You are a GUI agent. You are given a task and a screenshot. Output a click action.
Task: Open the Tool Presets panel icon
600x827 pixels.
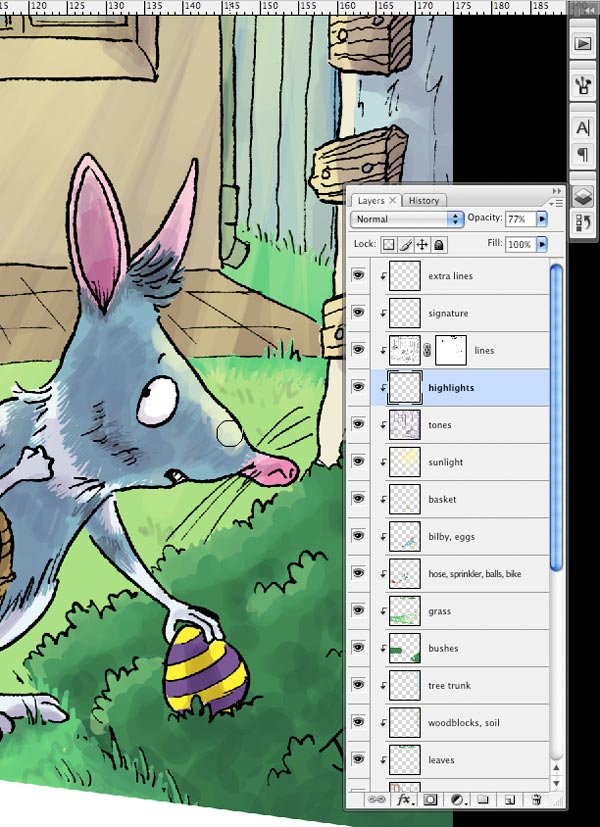point(582,85)
